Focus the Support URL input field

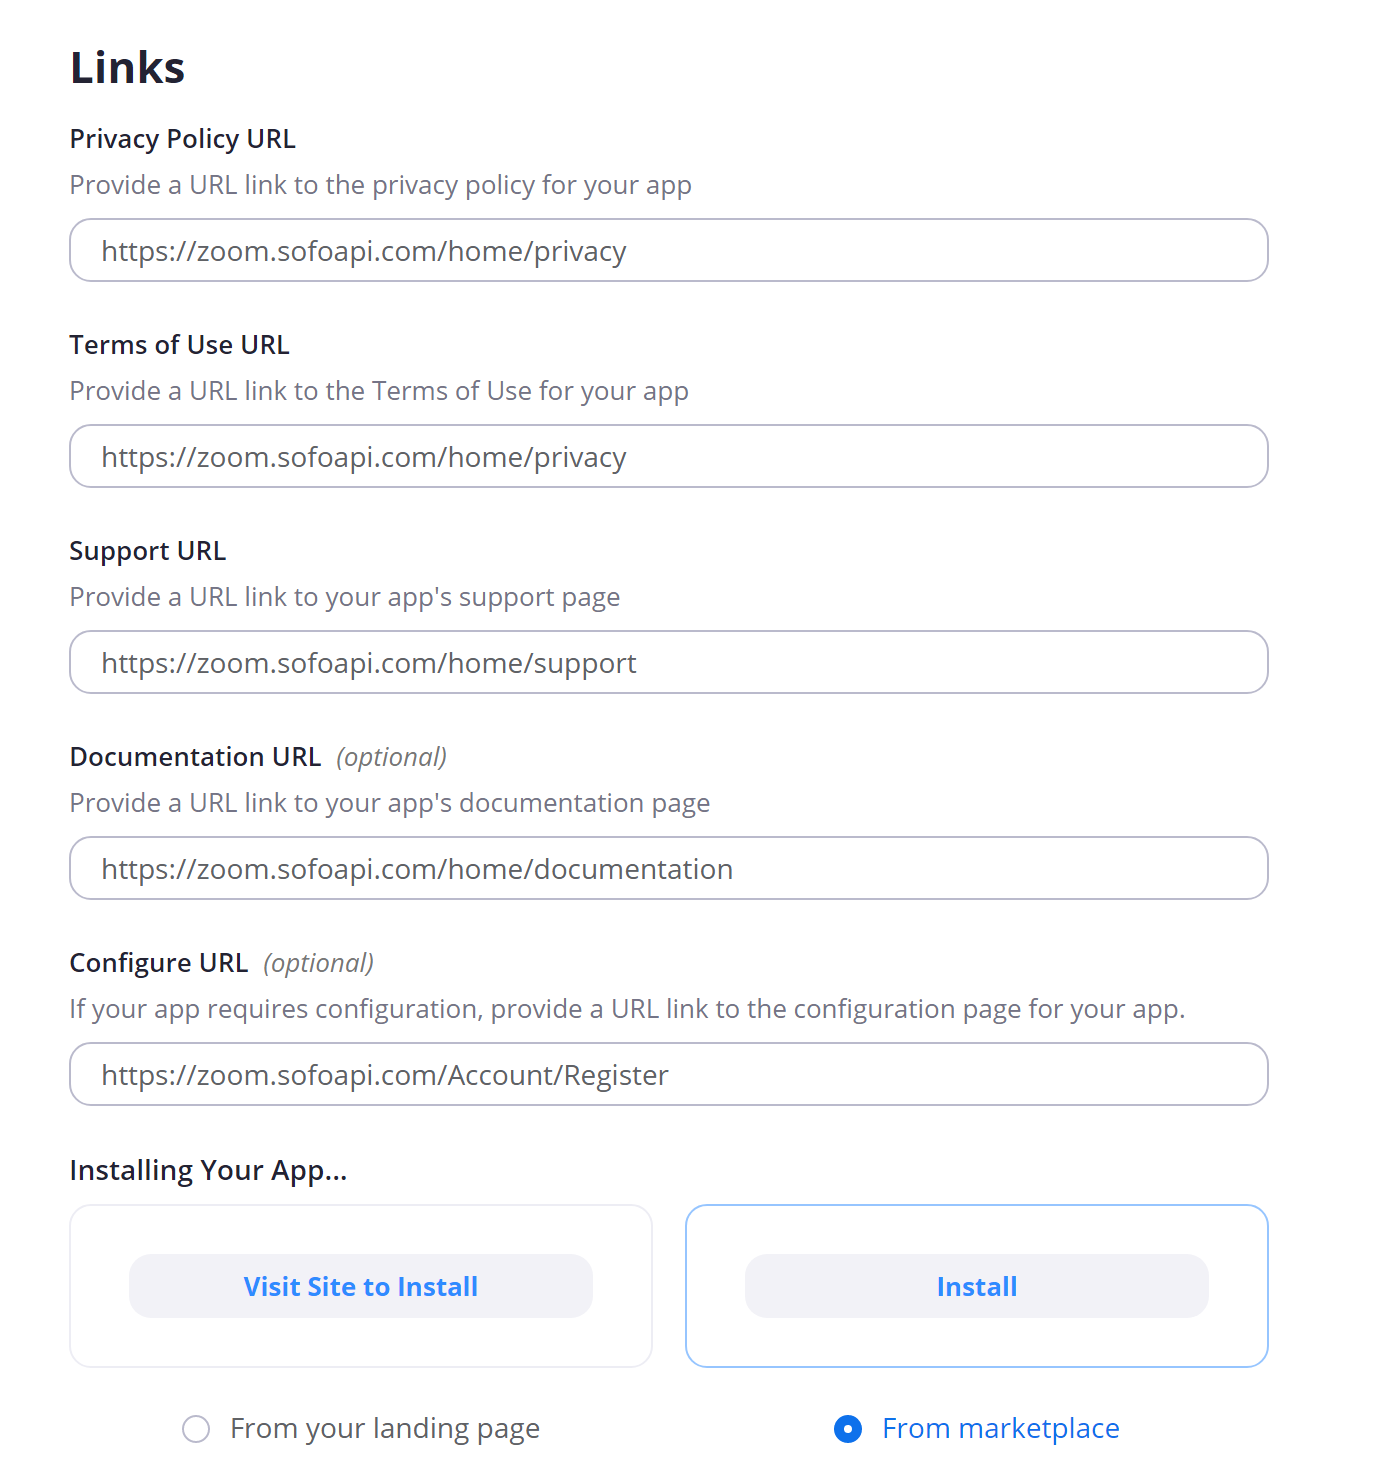(669, 662)
